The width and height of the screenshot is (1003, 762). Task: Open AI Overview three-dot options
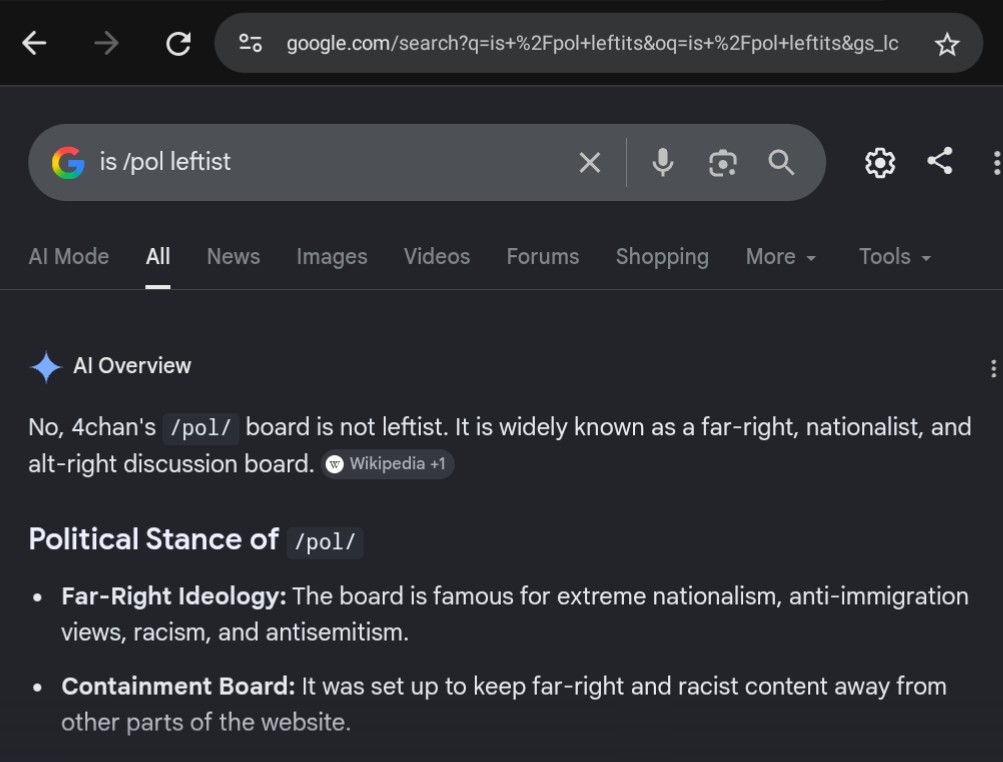[993, 369]
